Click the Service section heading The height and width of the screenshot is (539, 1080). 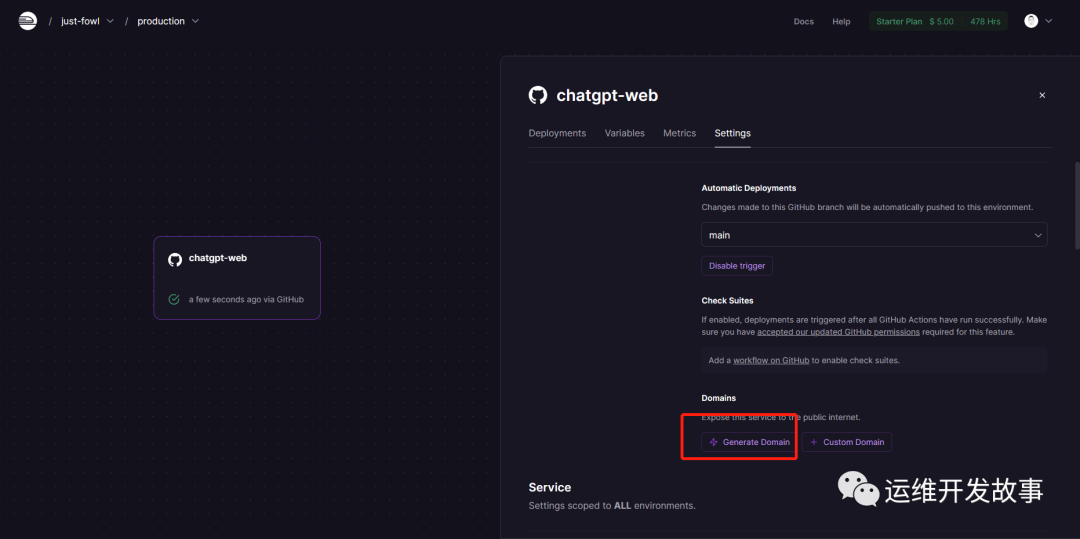click(x=550, y=487)
